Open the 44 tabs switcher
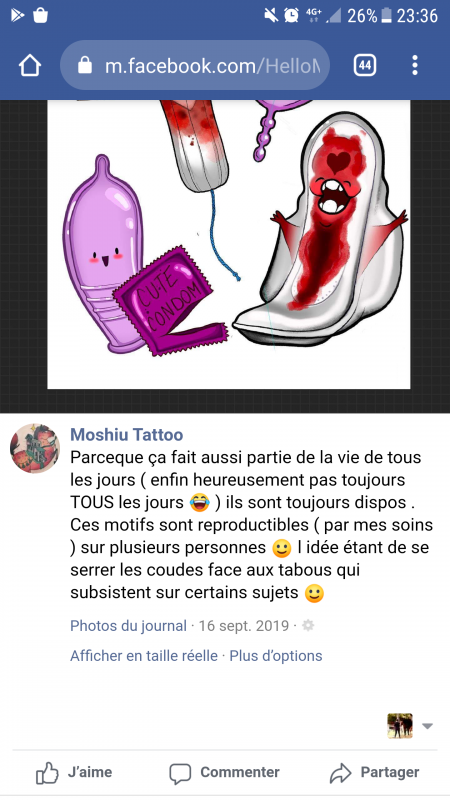 pyautogui.click(x=364, y=65)
